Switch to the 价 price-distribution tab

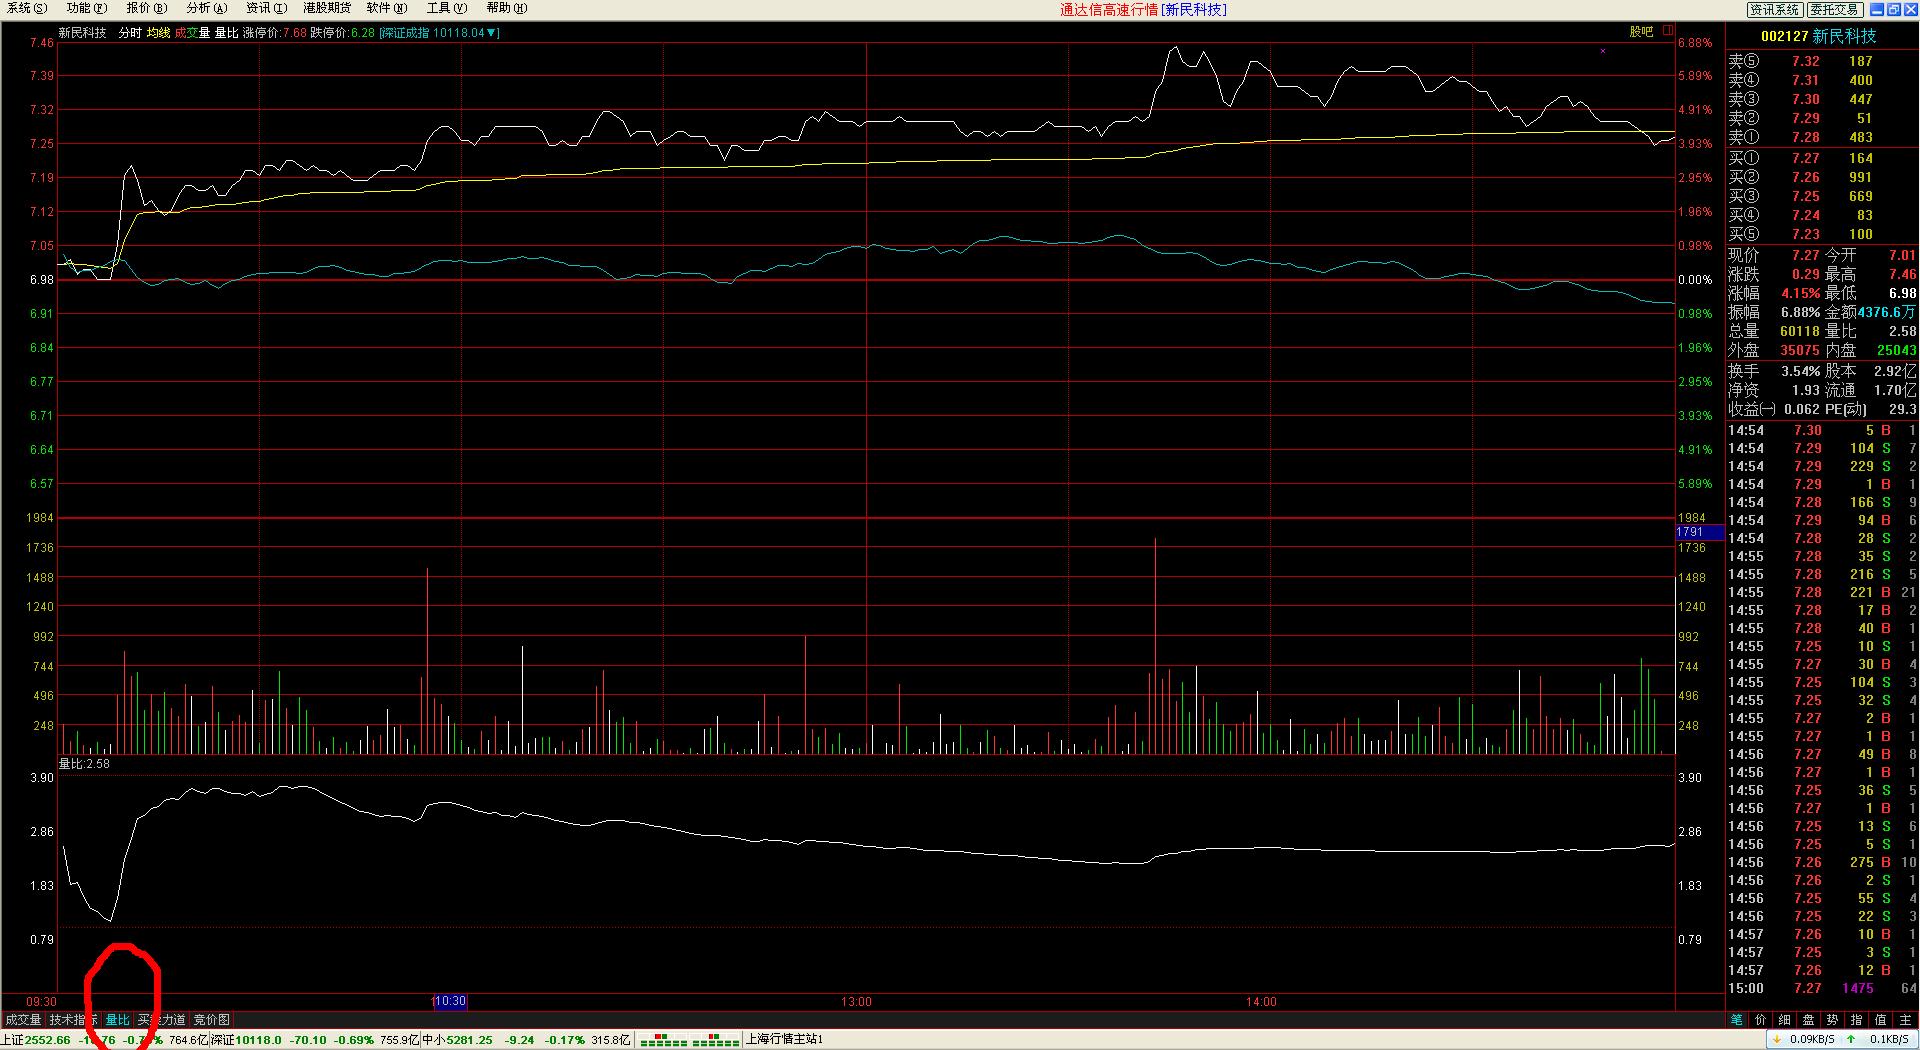(x=1761, y=1020)
